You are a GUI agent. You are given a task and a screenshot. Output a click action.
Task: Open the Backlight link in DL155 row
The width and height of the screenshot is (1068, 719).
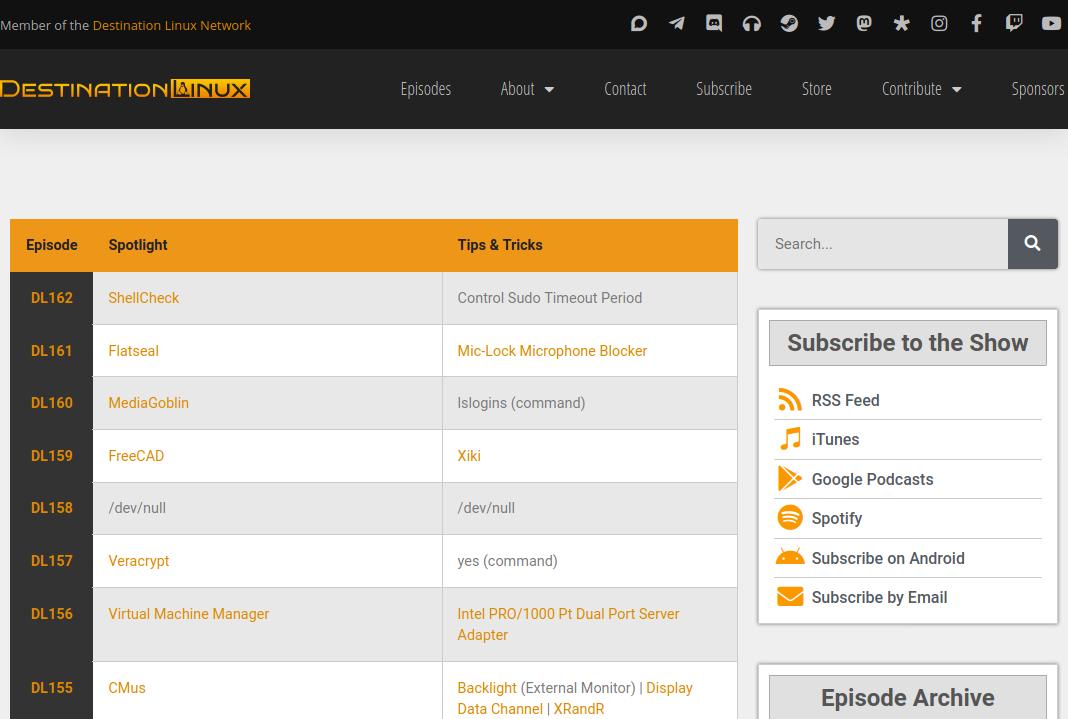pos(487,688)
